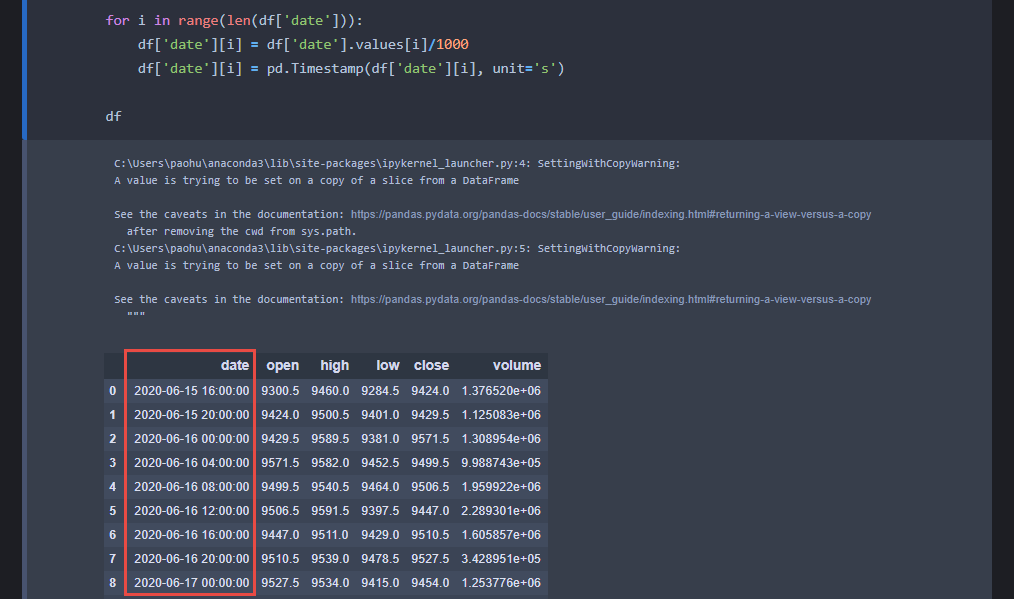Select row index 8 in the dataframe

[x=112, y=582]
